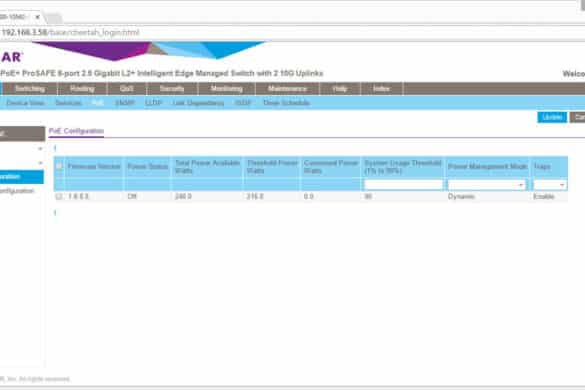Click the 216.0 threshold power value
This screenshot has height=390, width=585.
tap(255, 196)
